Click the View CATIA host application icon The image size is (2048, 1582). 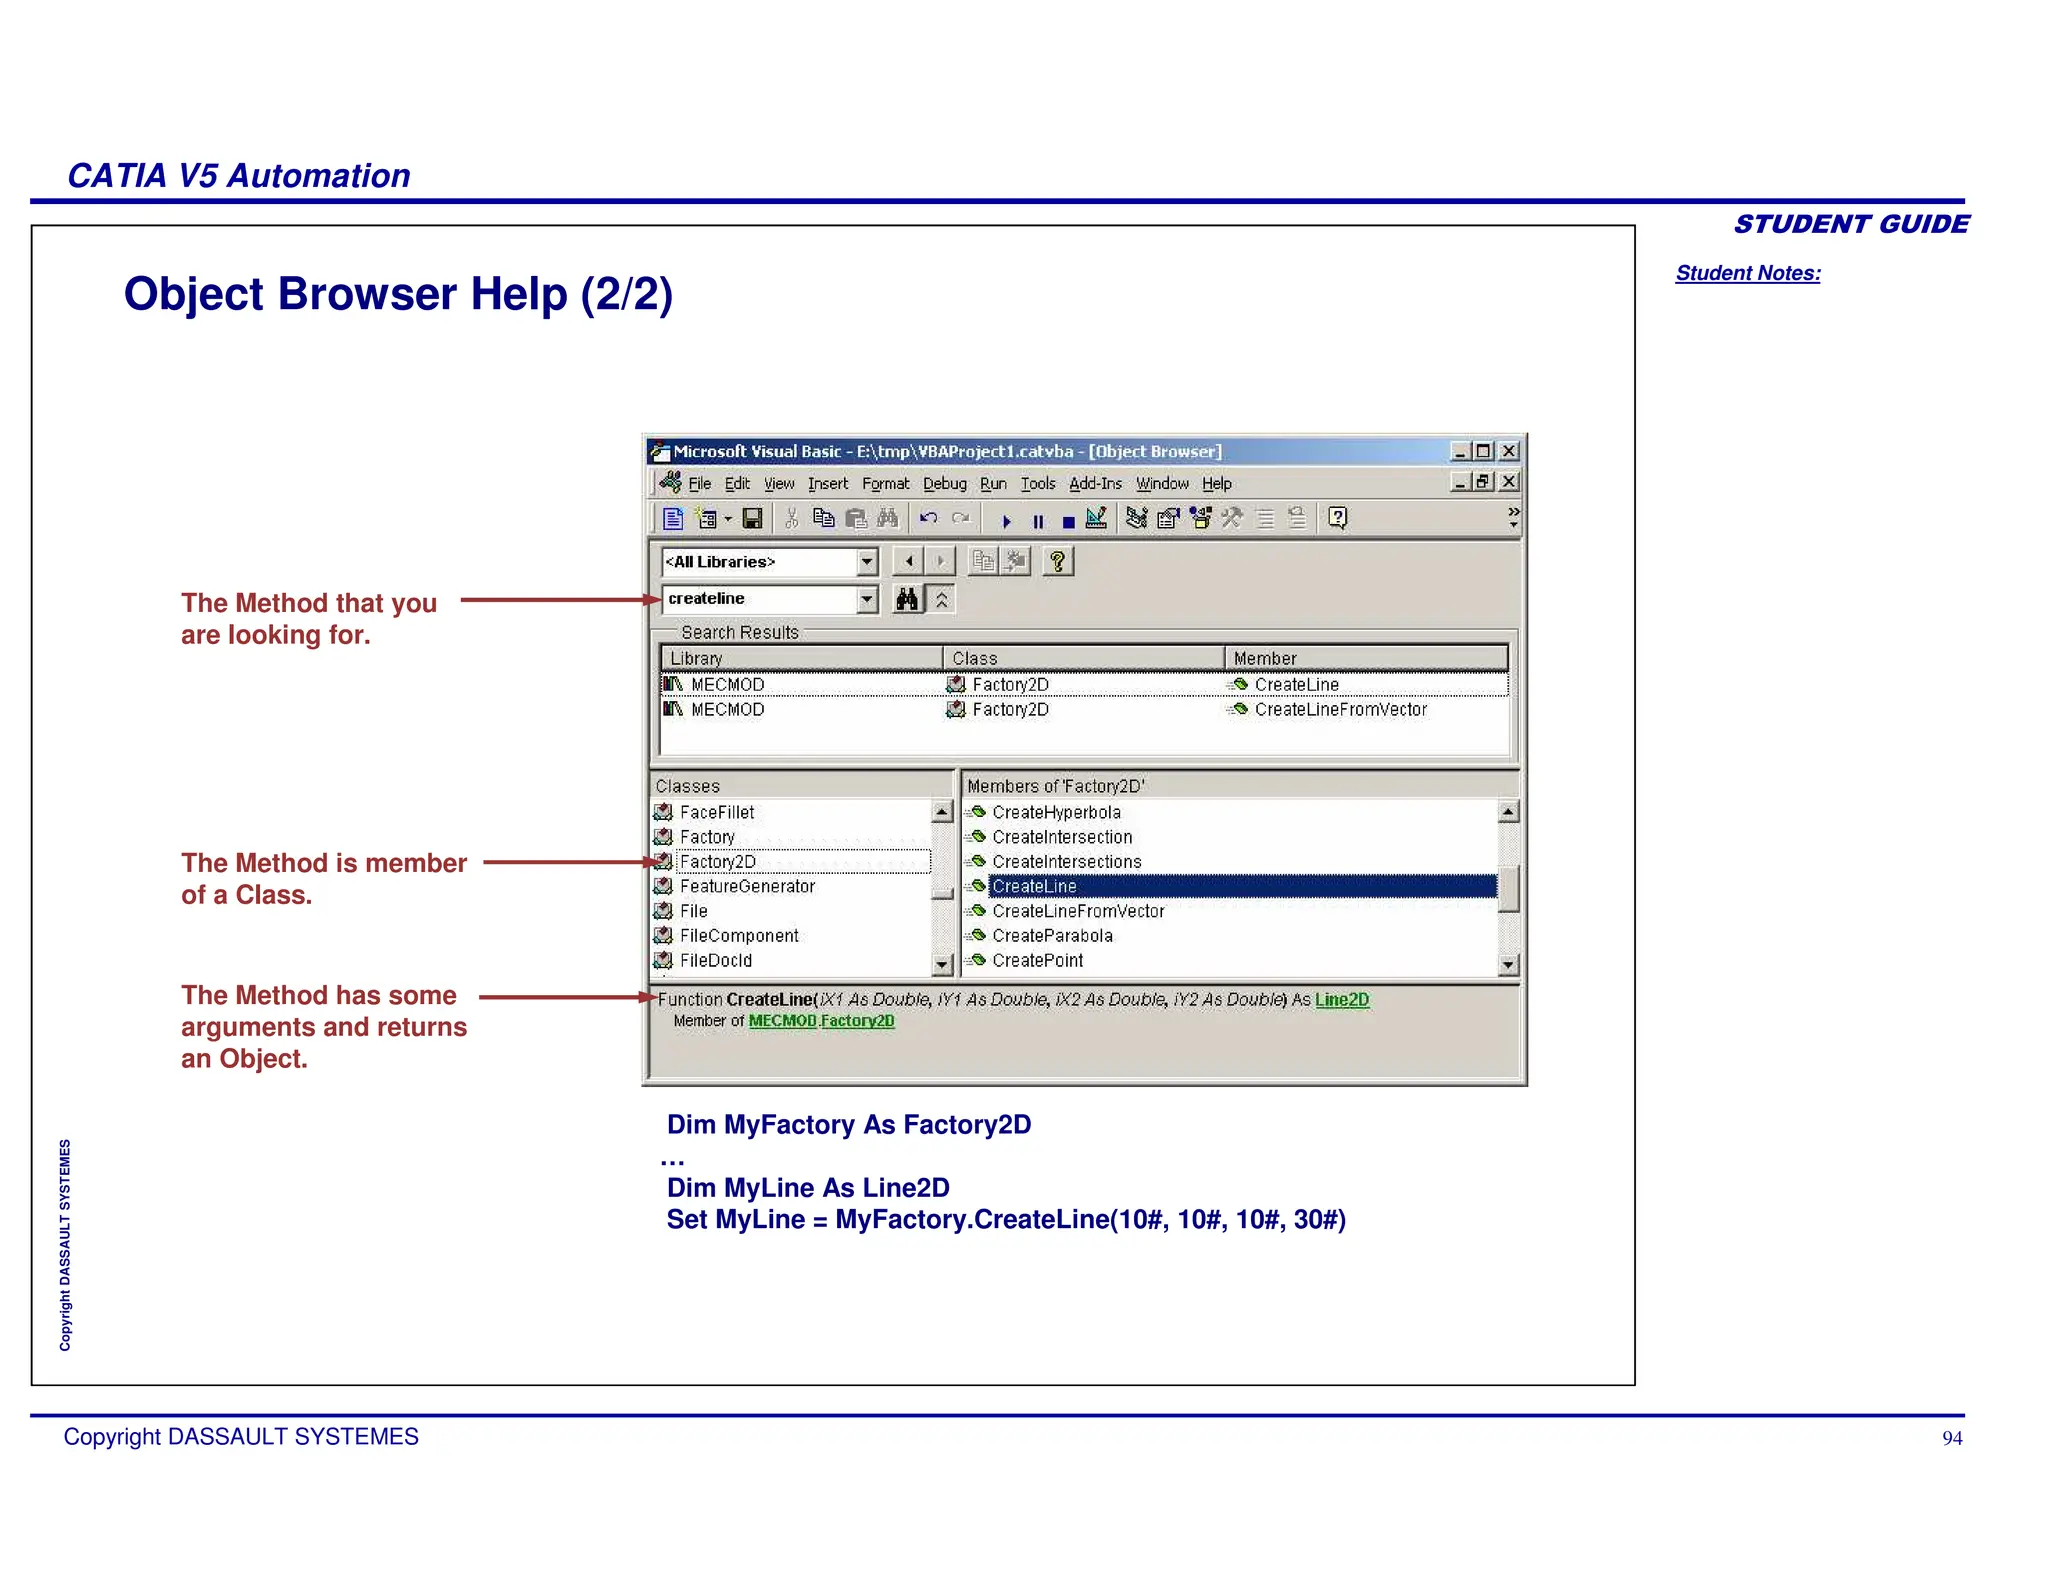tap(673, 518)
